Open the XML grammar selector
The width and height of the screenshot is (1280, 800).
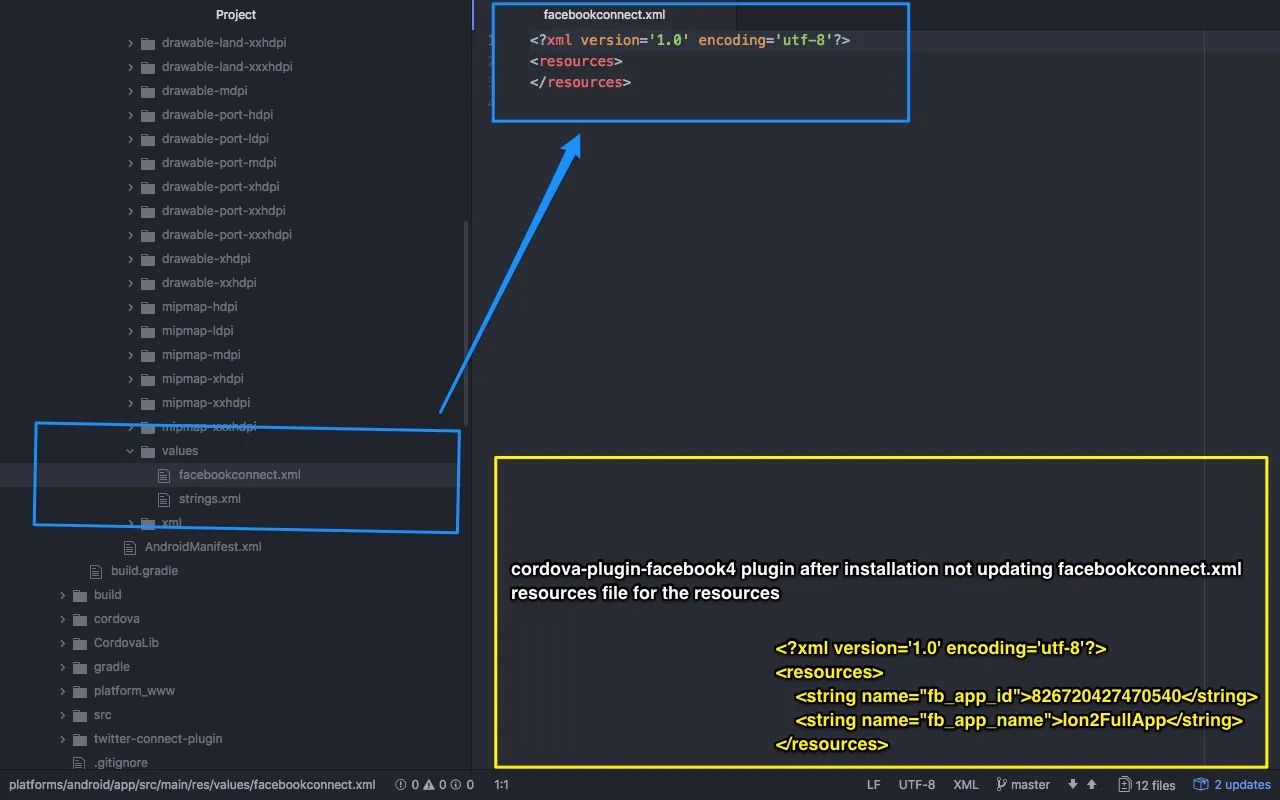966,785
